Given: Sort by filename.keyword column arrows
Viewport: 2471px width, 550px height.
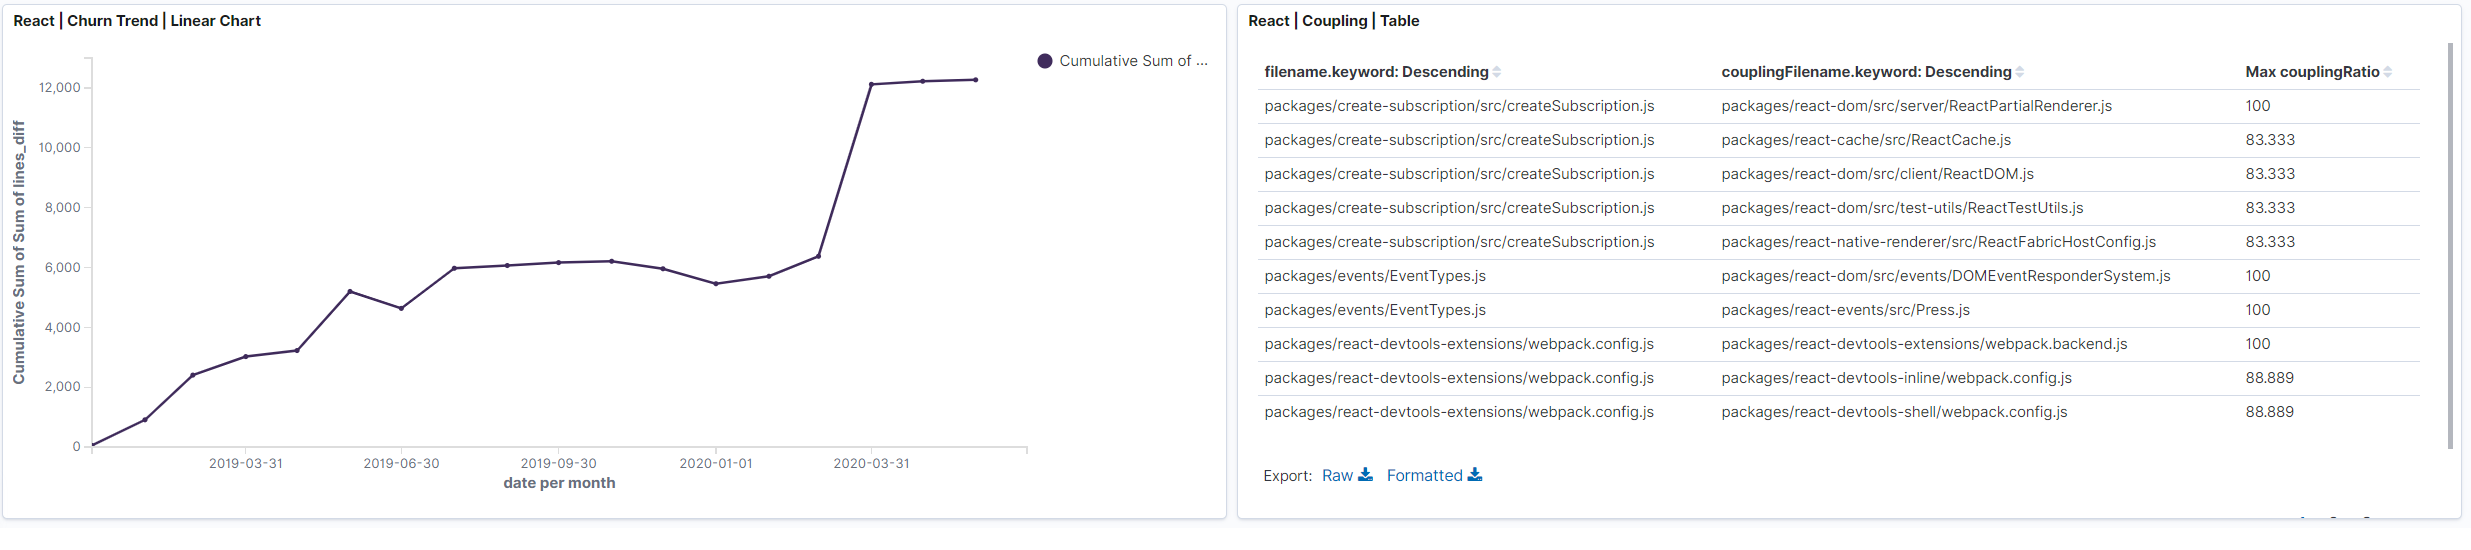Looking at the screenshot, I should [1496, 72].
